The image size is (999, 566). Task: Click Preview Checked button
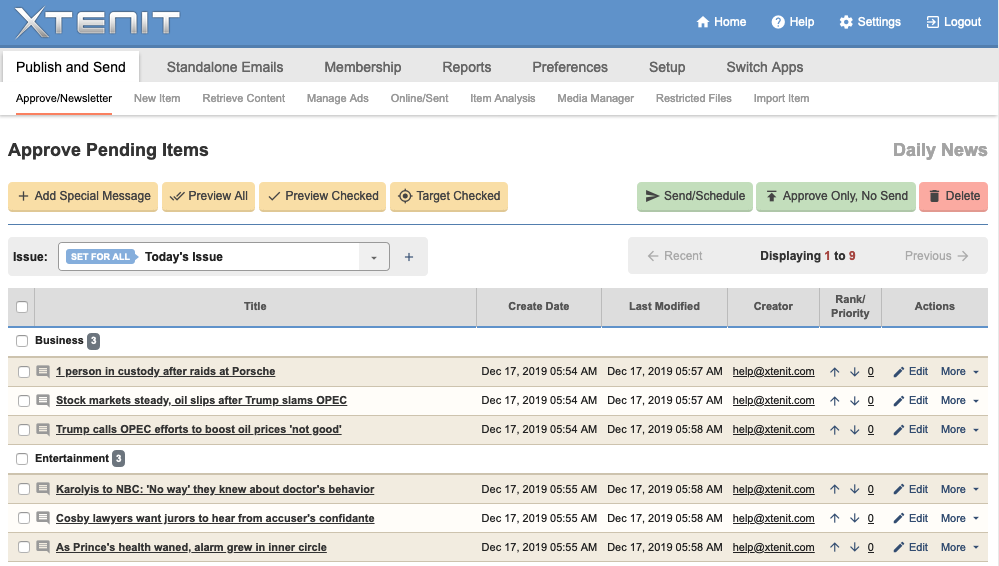click(322, 196)
